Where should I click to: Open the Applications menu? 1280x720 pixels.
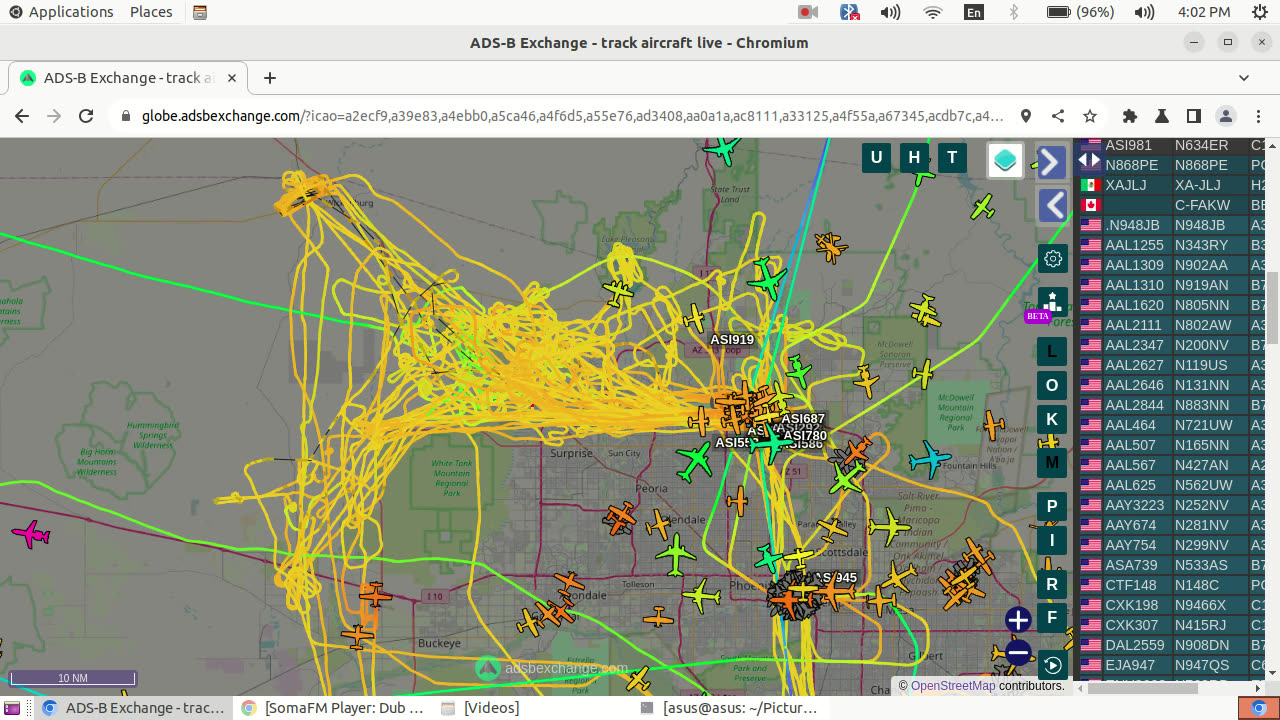tap(62, 12)
